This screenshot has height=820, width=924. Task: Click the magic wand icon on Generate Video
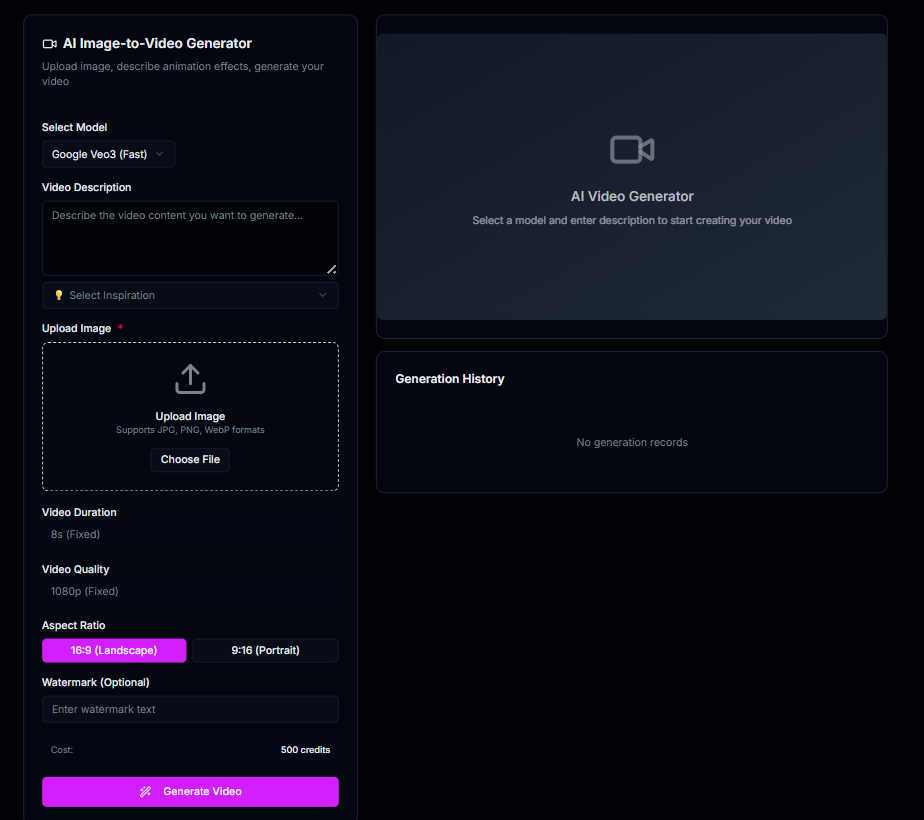tap(146, 792)
